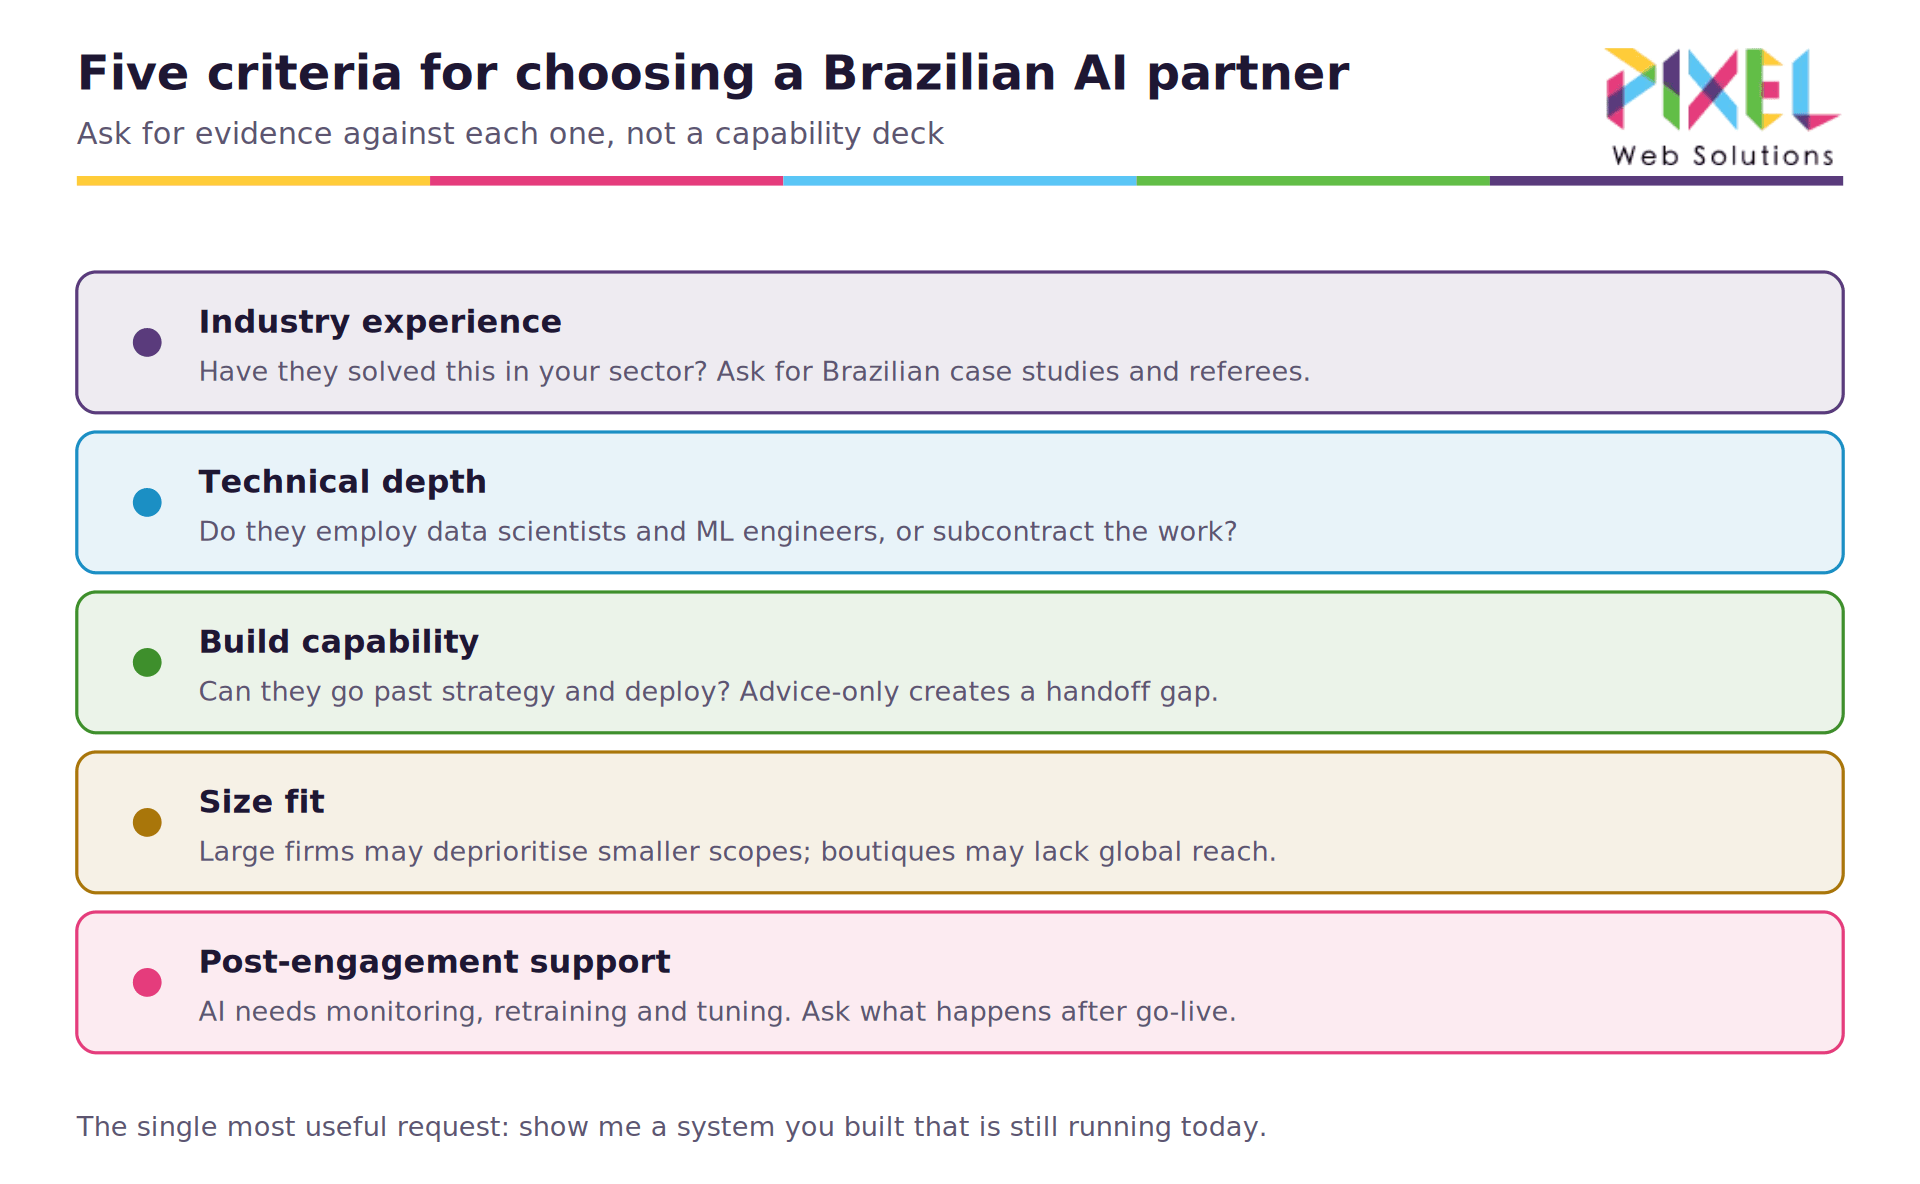Viewport: 1920px width, 1184px height.
Task: Select the Technical depth heading
Action: click(343, 482)
